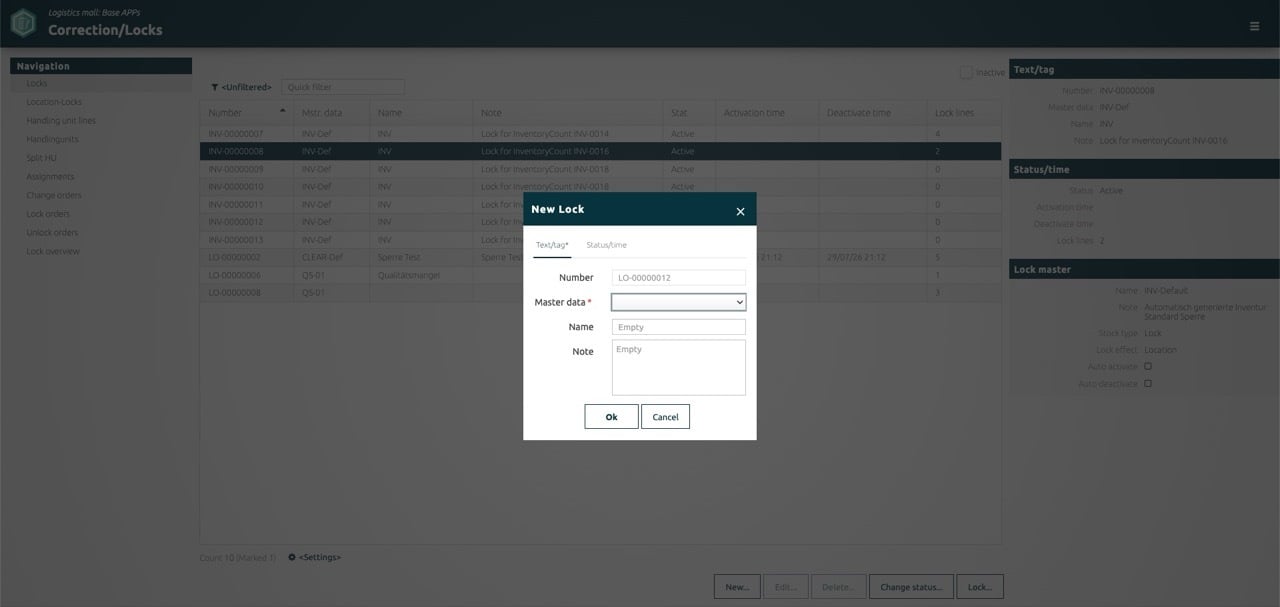Click the sort arrow in the Number column header
This screenshot has height=607, width=1280.
pyautogui.click(x=282, y=110)
